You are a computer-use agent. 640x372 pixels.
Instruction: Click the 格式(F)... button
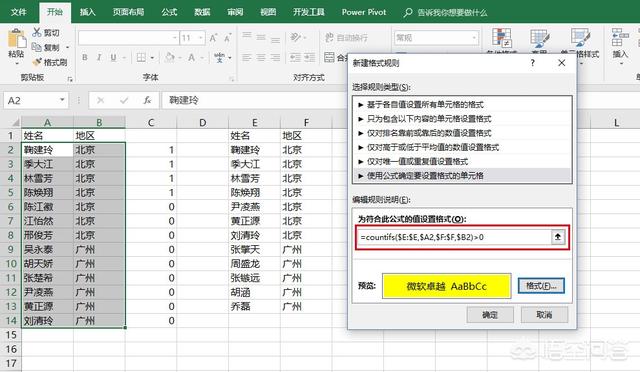pos(541,285)
